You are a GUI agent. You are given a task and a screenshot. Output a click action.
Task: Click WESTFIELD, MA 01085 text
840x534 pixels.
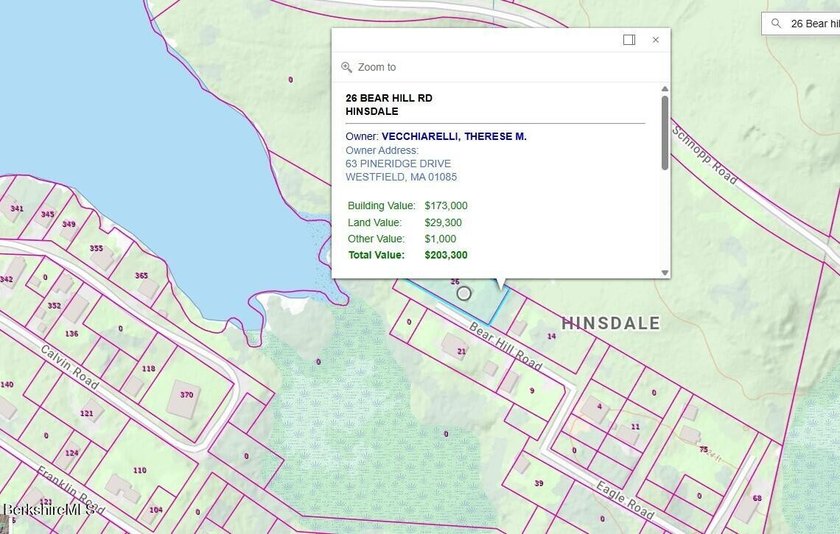(401, 177)
